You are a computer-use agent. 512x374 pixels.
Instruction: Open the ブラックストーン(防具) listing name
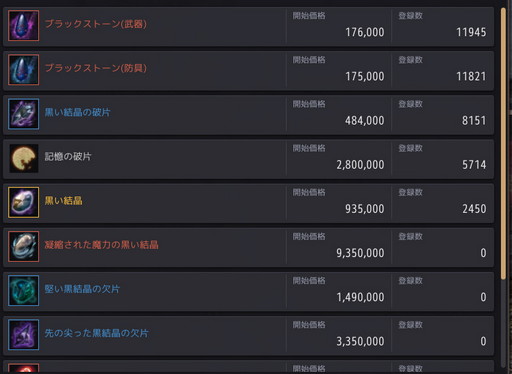tap(96, 68)
